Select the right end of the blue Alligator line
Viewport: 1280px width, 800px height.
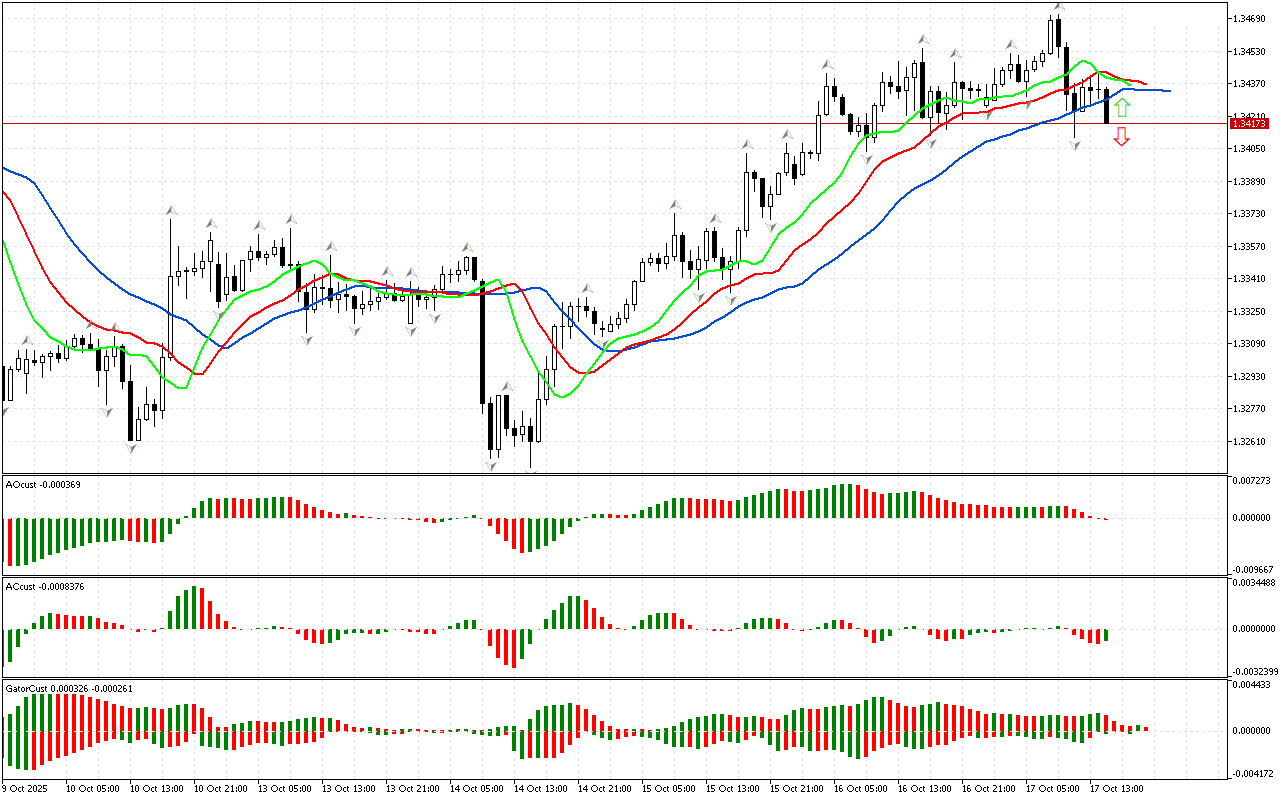tap(1168, 91)
